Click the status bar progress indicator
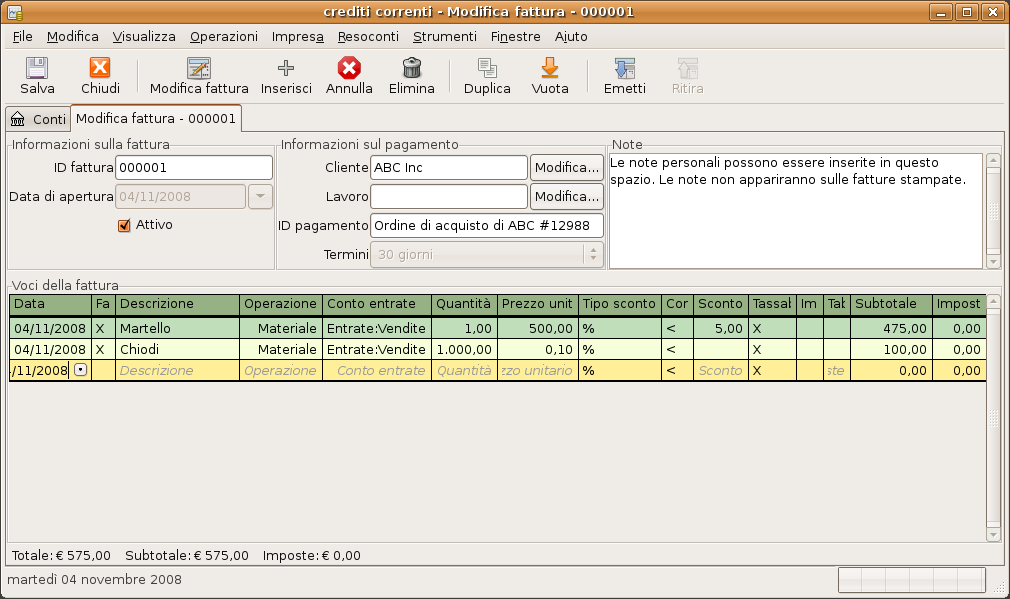The height and width of the screenshot is (599, 1010). [x=911, y=580]
